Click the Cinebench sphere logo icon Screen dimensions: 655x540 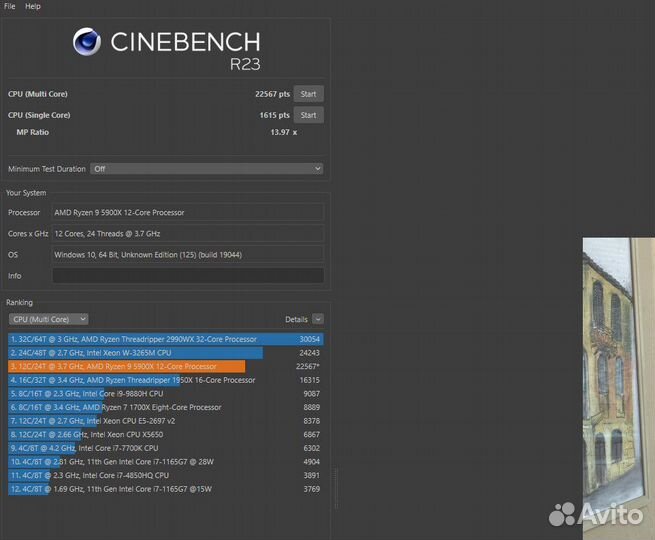(87, 42)
